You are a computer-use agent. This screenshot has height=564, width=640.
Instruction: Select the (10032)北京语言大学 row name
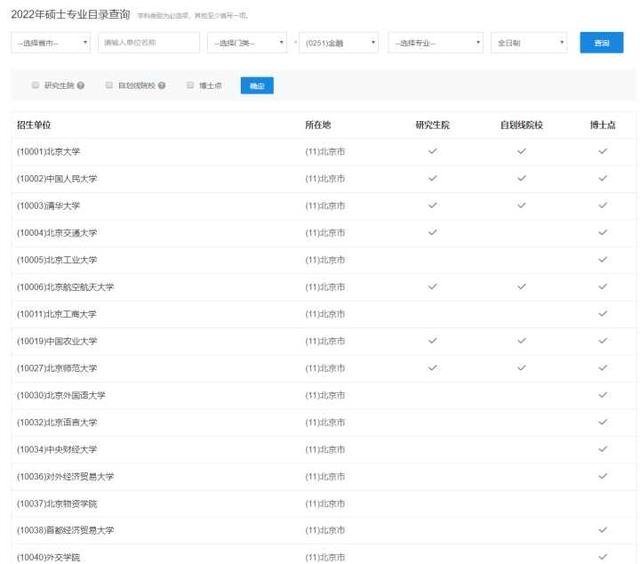[x=57, y=422]
